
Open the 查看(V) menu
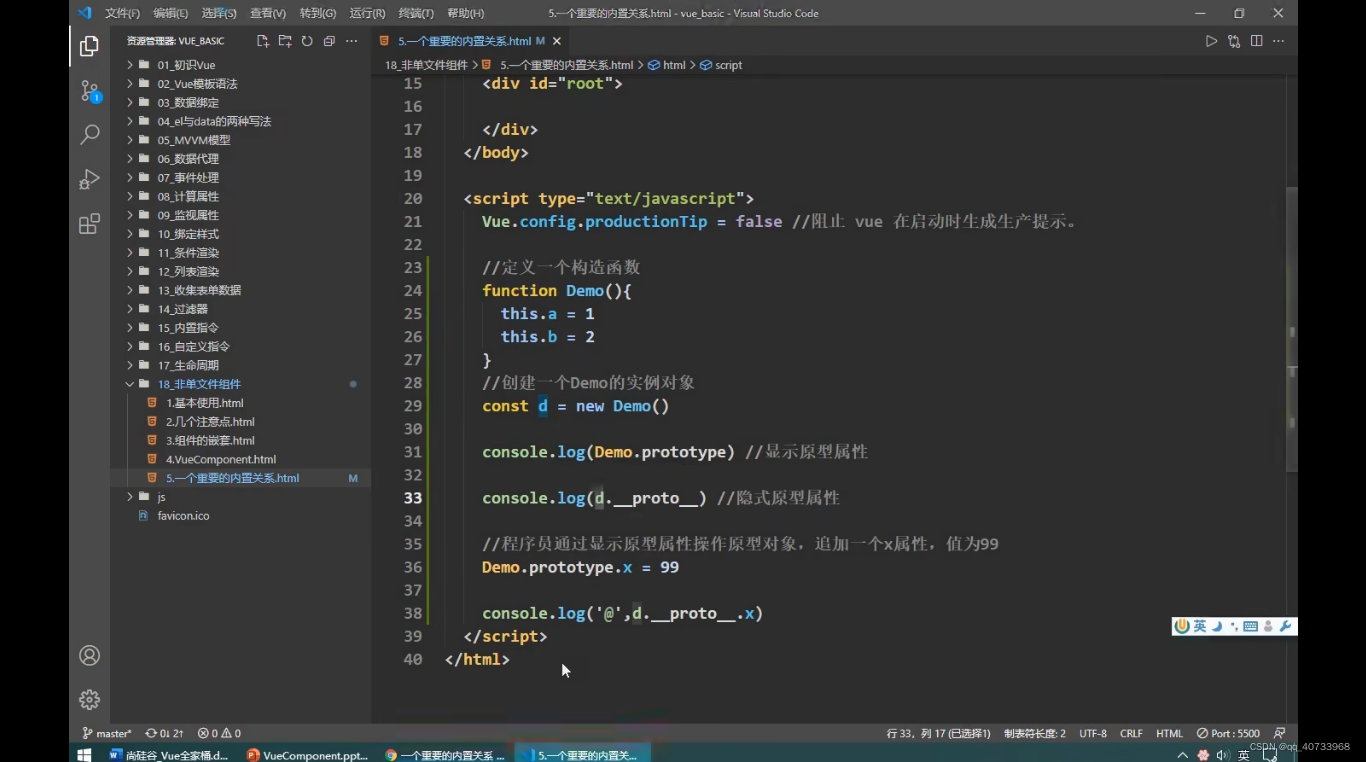(x=267, y=13)
